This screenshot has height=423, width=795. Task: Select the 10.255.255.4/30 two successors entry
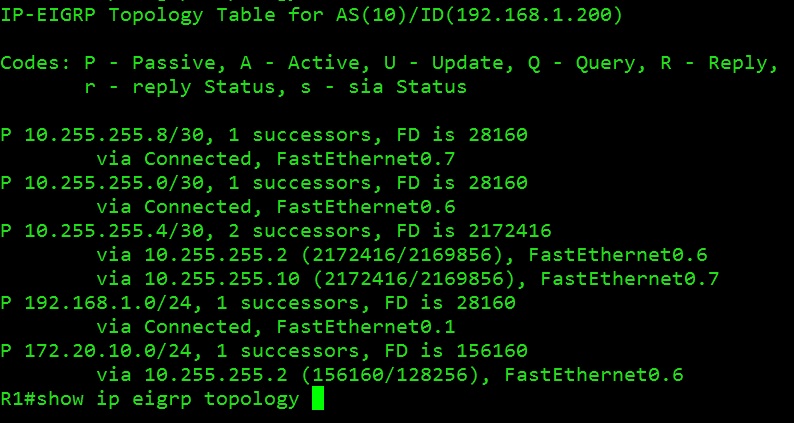pos(276,231)
